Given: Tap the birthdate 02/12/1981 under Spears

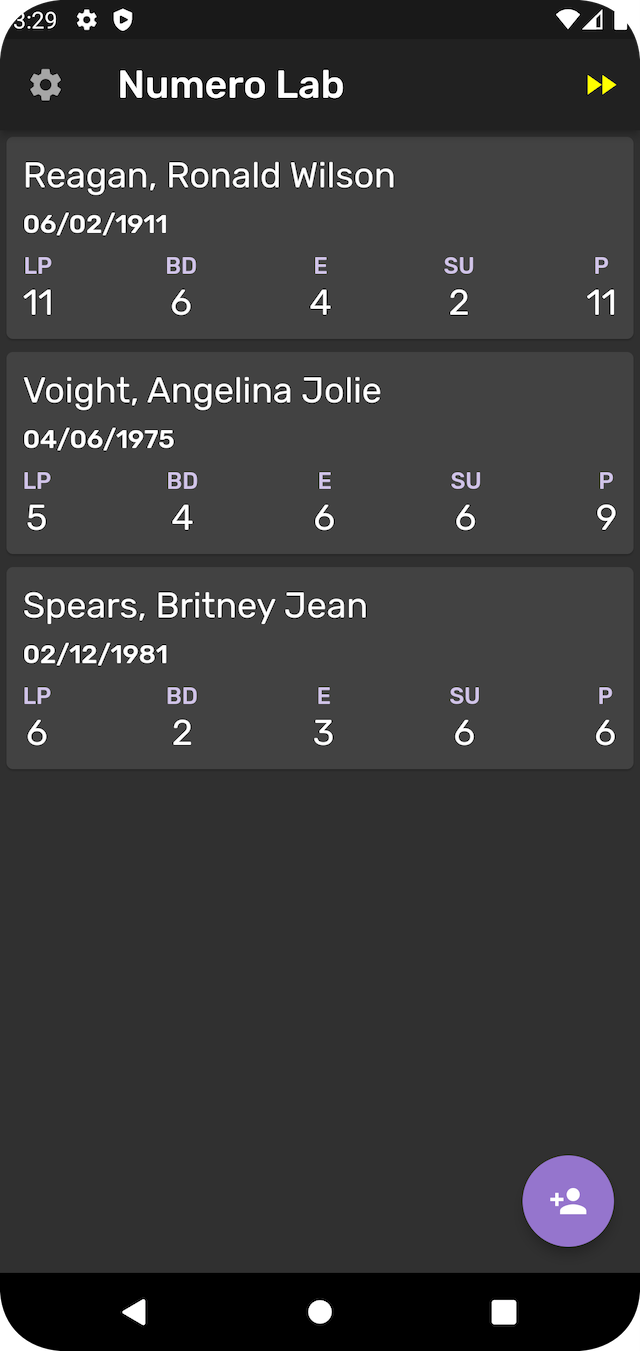Looking at the screenshot, I should [96, 653].
